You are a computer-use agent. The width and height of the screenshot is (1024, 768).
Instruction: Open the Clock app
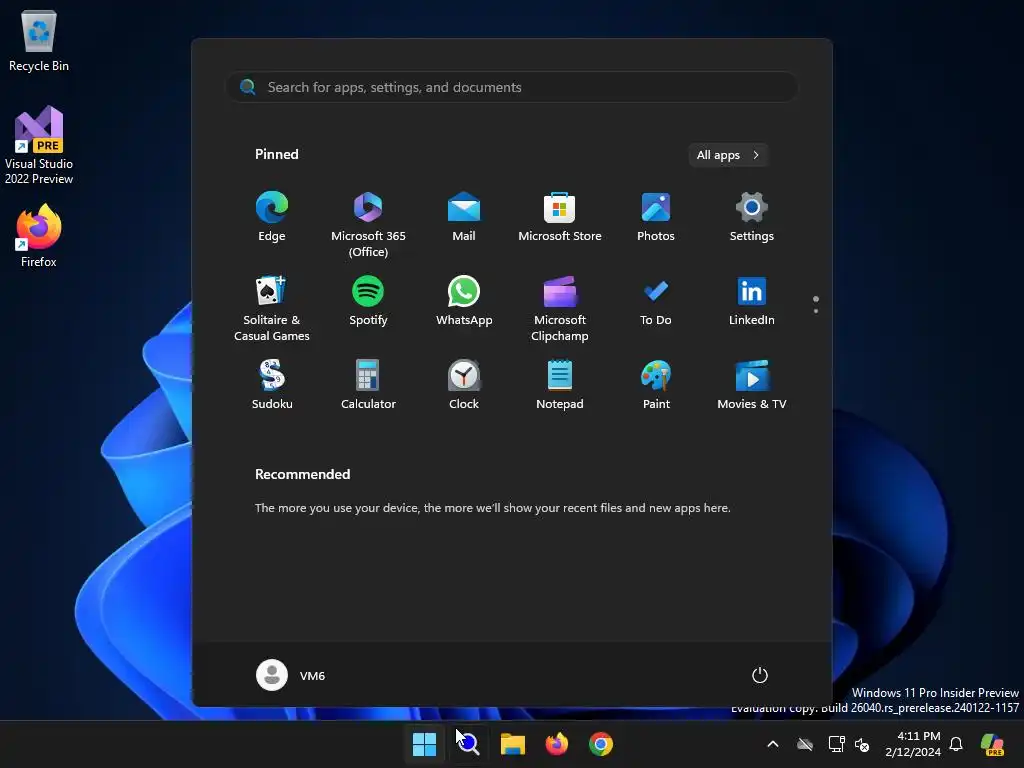(464, 385)
